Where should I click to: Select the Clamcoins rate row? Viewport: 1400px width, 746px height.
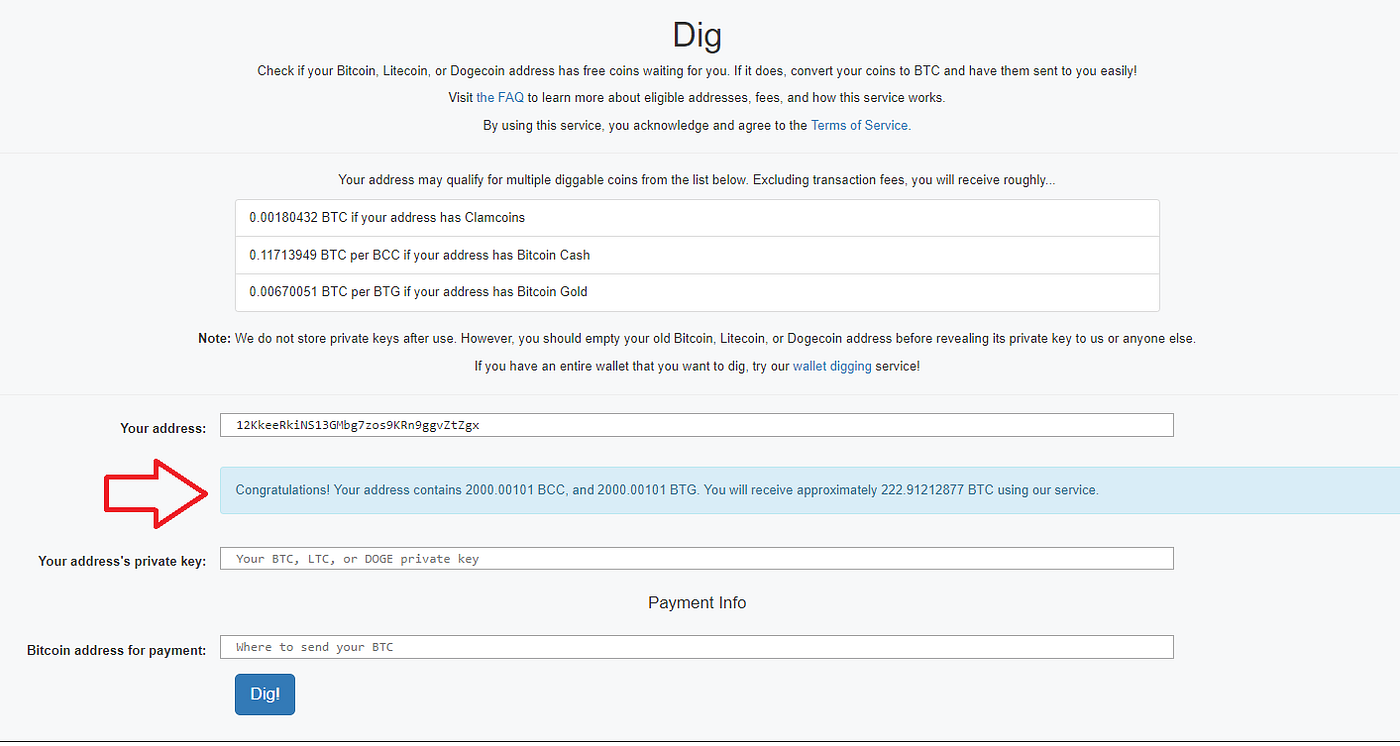697,218
